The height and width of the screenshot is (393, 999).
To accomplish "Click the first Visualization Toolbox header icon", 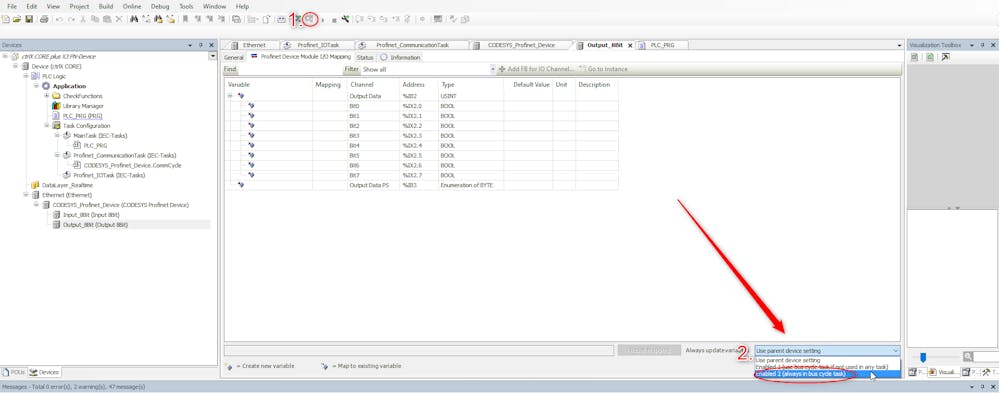I will (915, 57).
